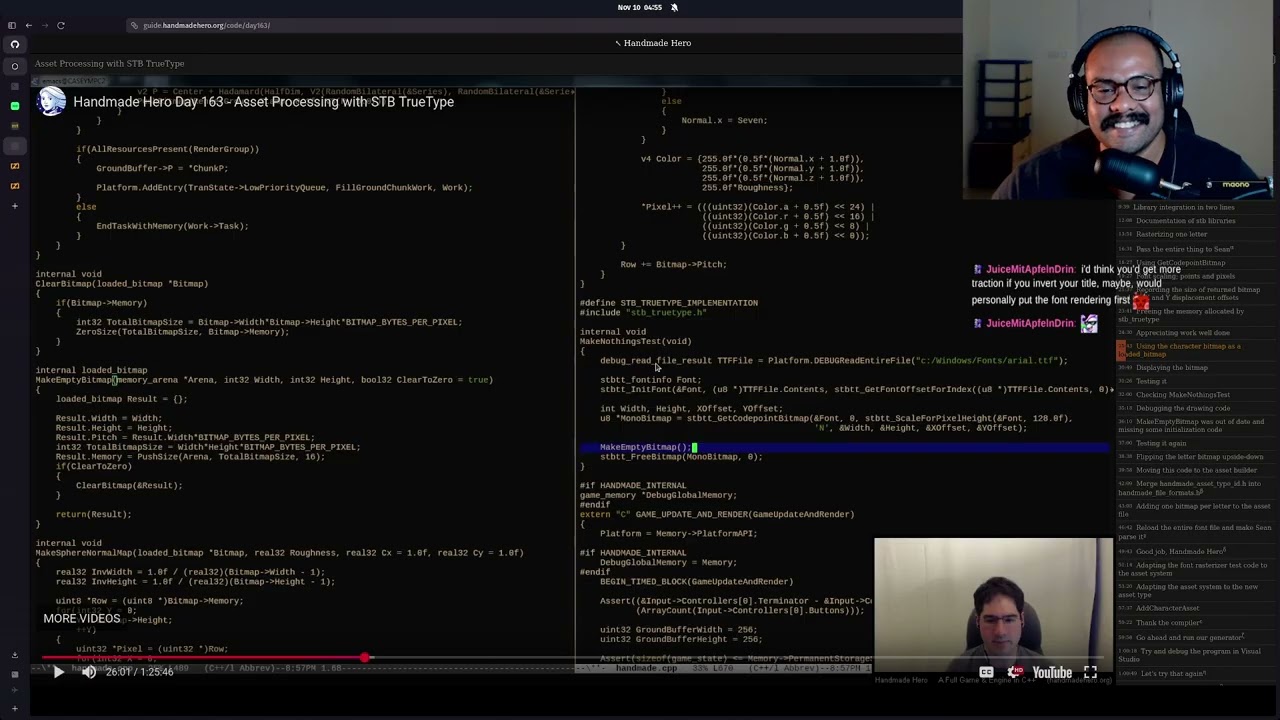Click the download icon in the bottom-left sidebar

pyautogui.click(x=14, y=655)
